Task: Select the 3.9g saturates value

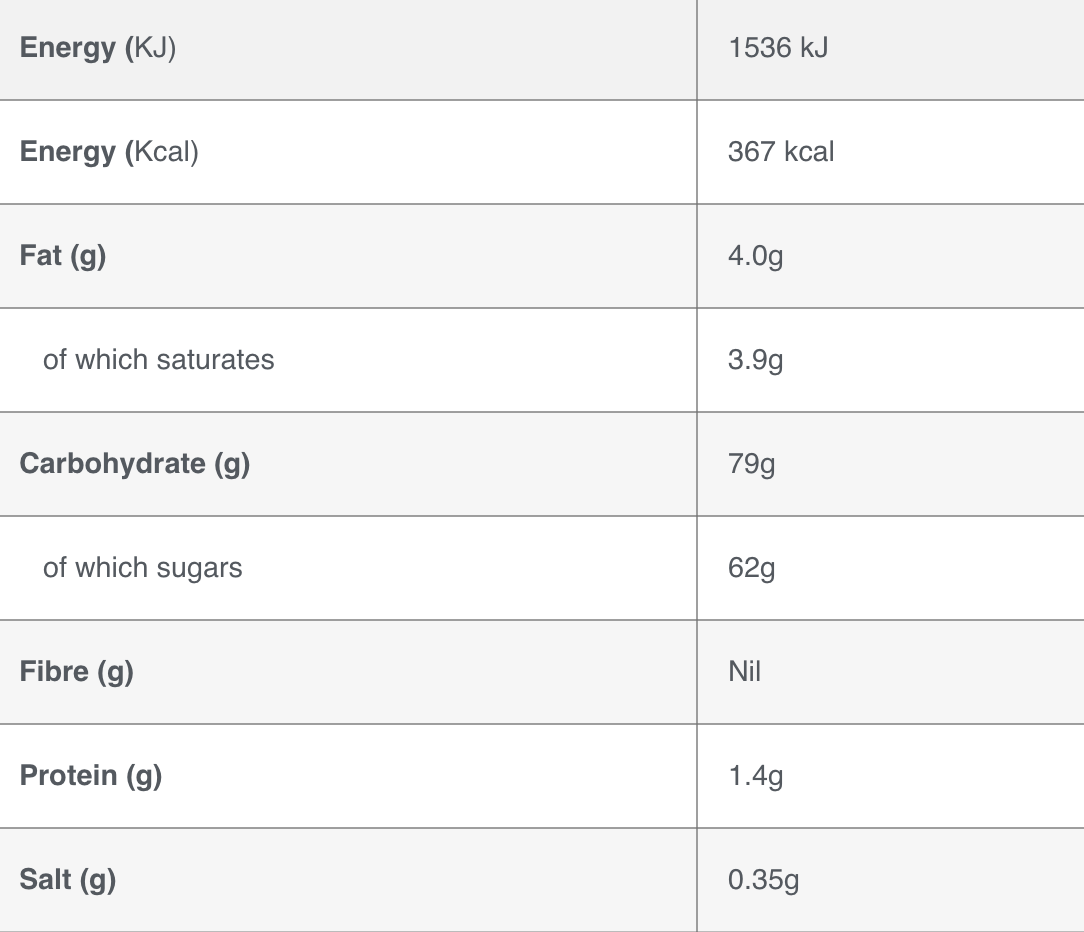Action: [756, 360]
